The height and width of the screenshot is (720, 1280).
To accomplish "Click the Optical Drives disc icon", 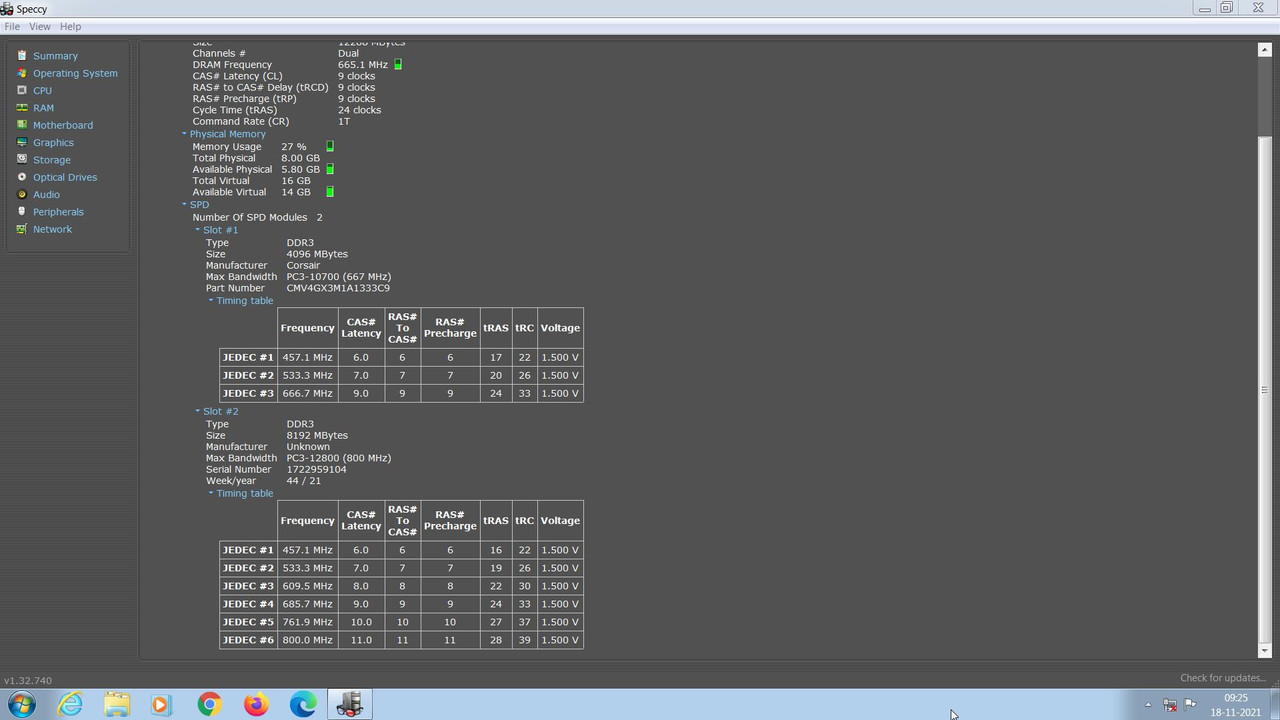I will (x=22, y=177).
